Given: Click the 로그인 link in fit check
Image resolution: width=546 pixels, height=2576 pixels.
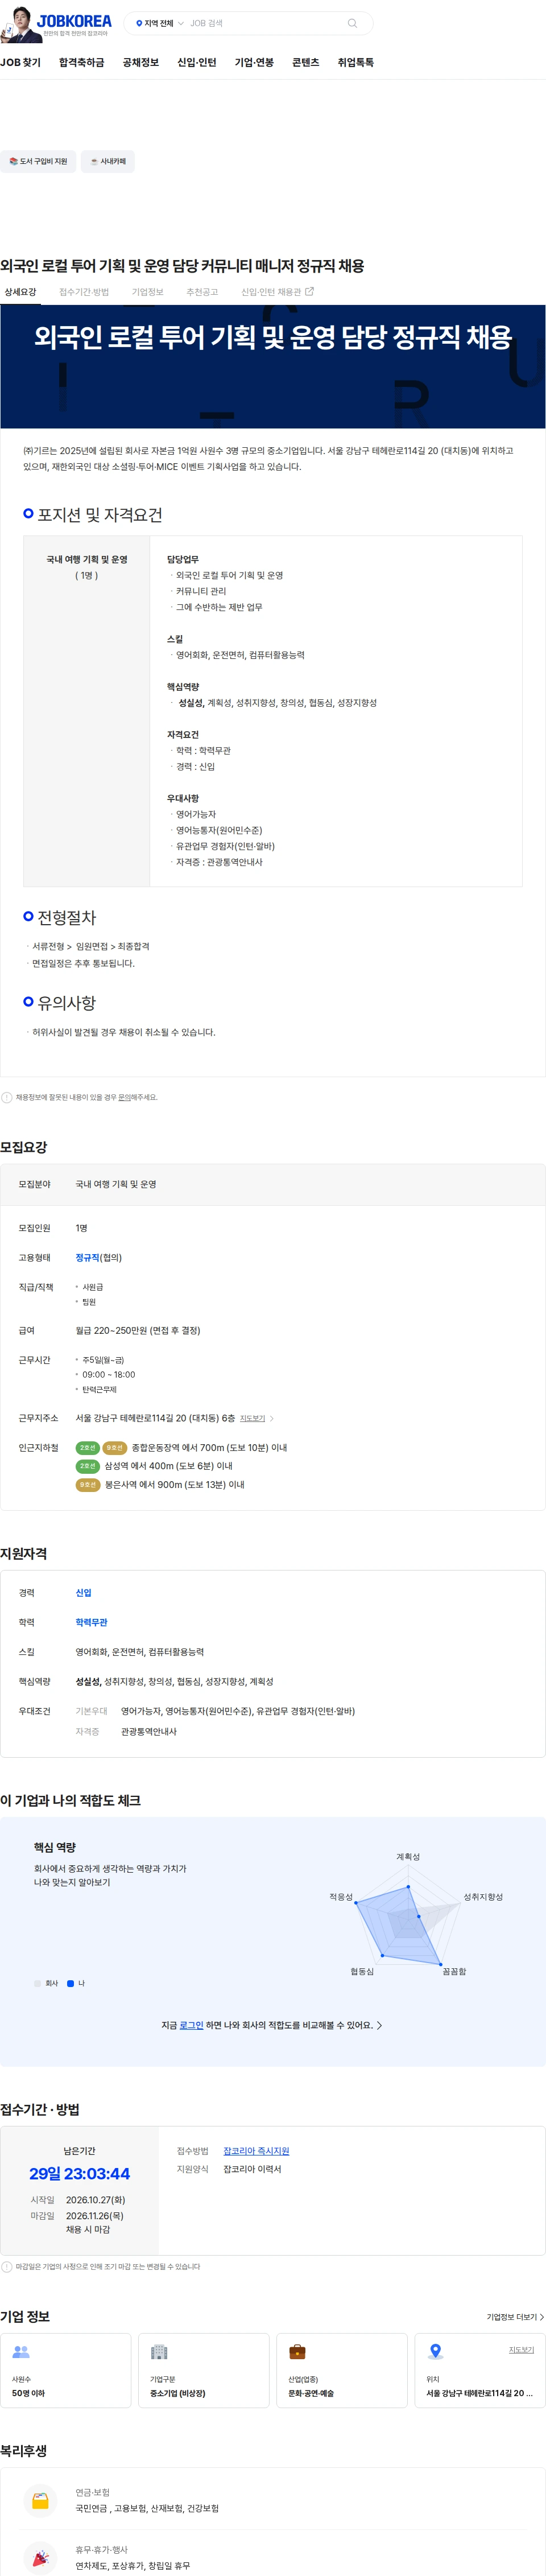Looking at the screenshot, I should point(191,2025).
